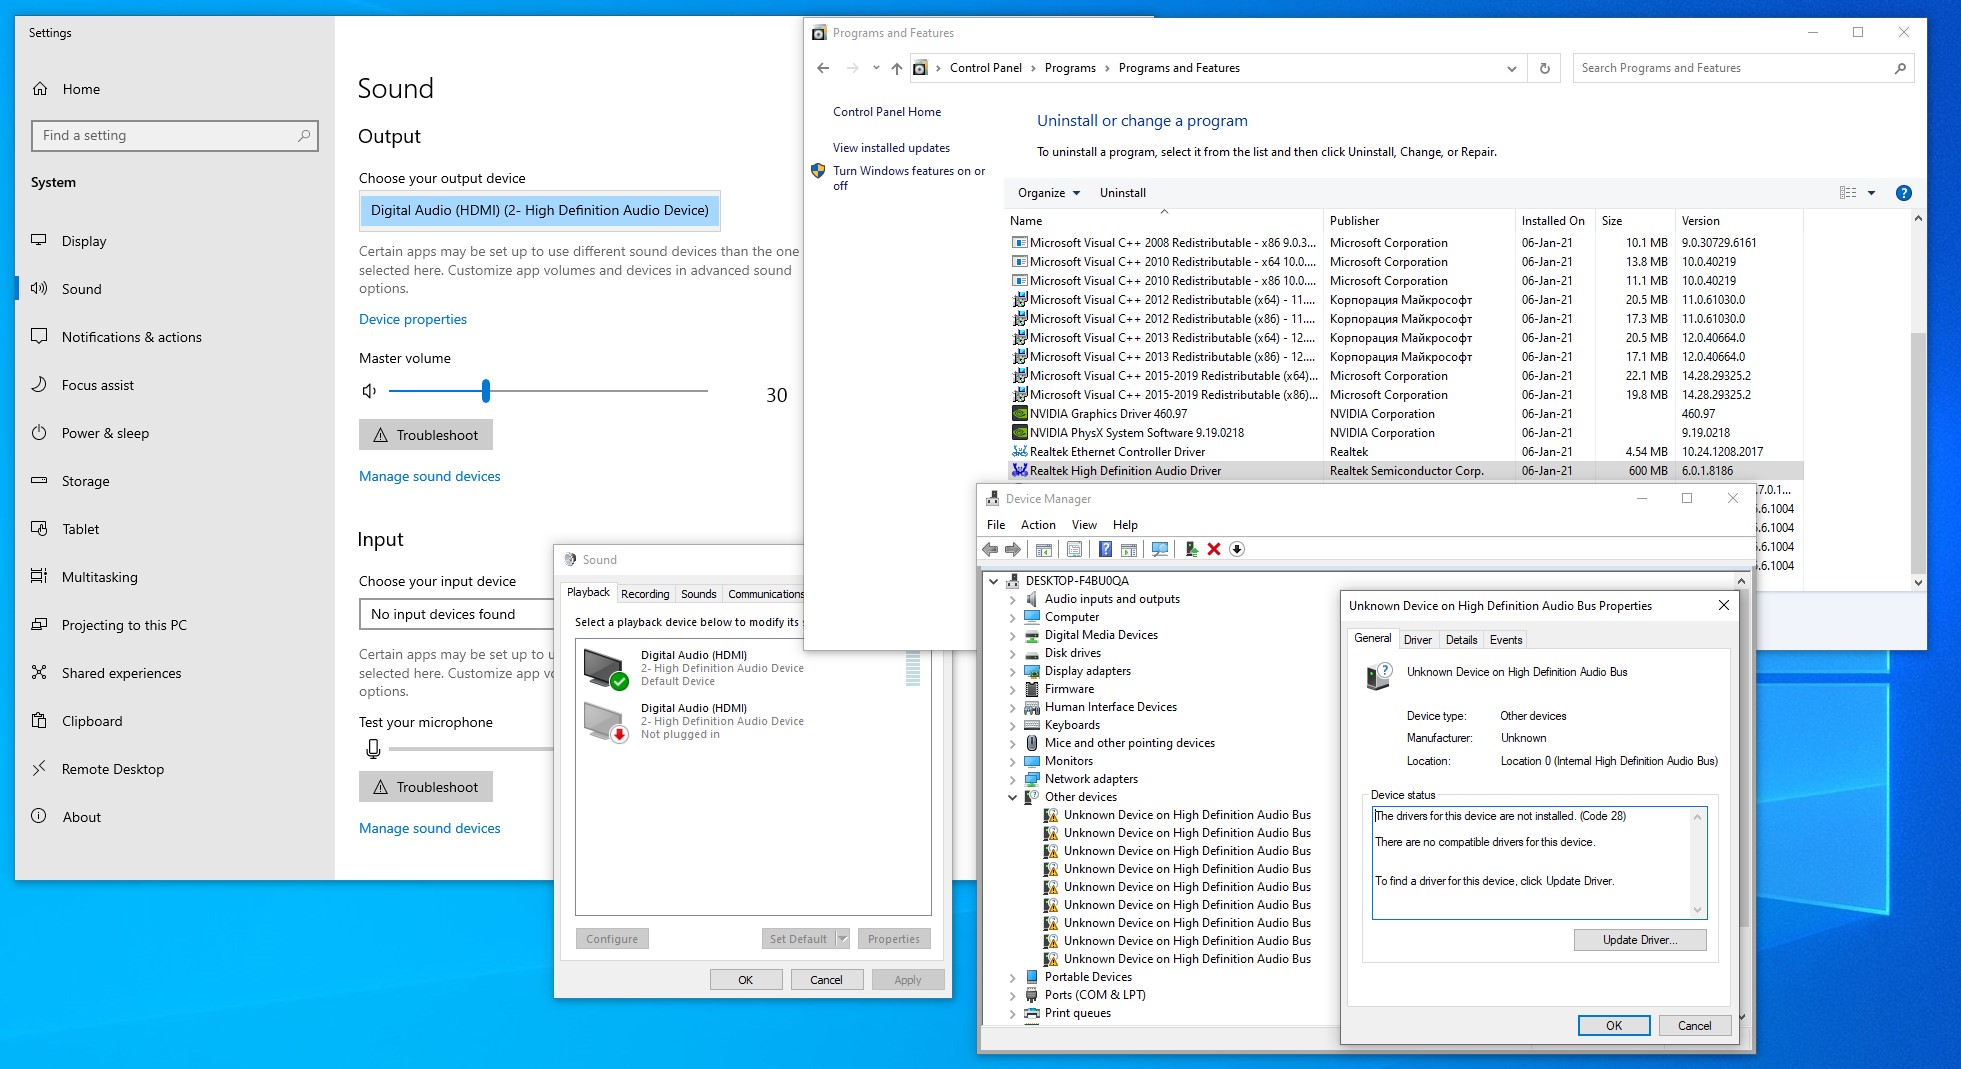Select the Realtek High Definition Audio Driver row
The width and height of the screenshot is (1961, 1069).
coord(1406,471)
